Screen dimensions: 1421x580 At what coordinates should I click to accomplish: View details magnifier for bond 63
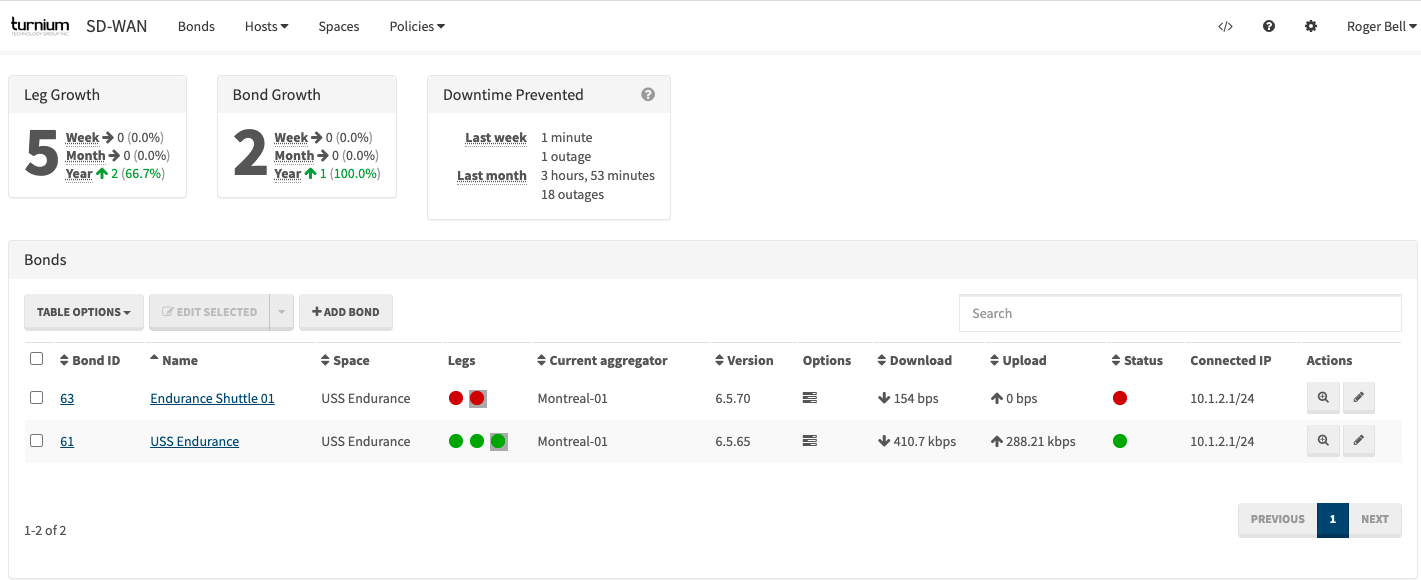pyautogui.click(x=1323, y=398)
